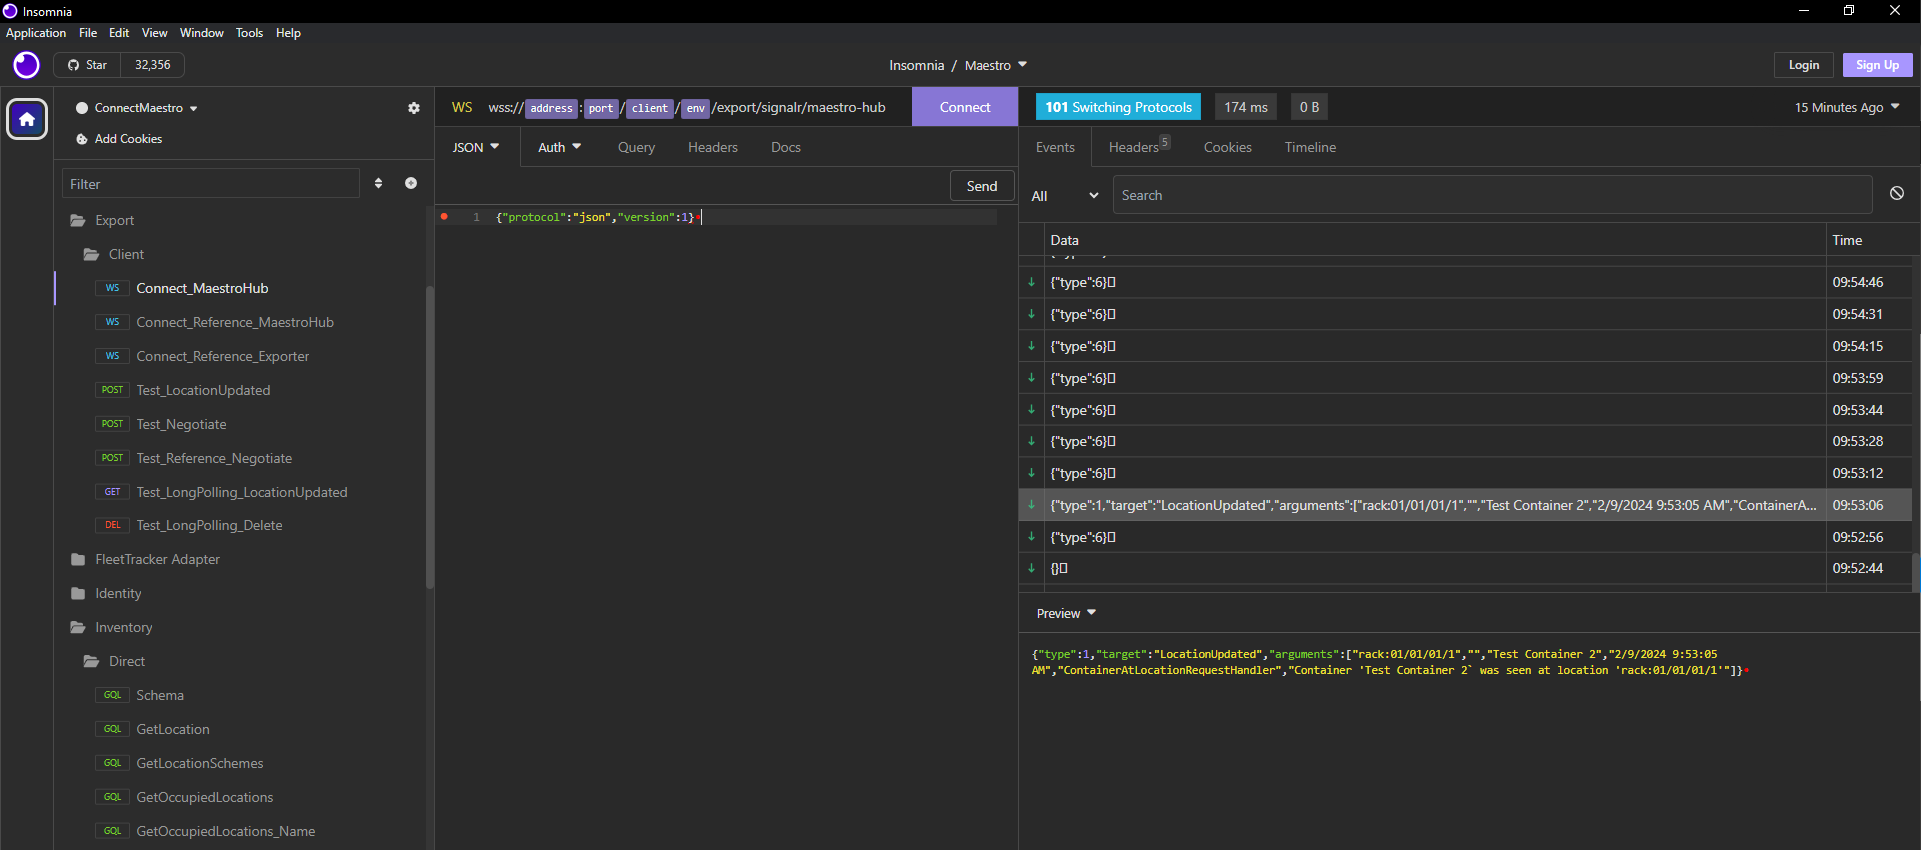Viewport: 1921px width, 850px height.
Task: Open the Events response tab
Action: (1055, 147)
